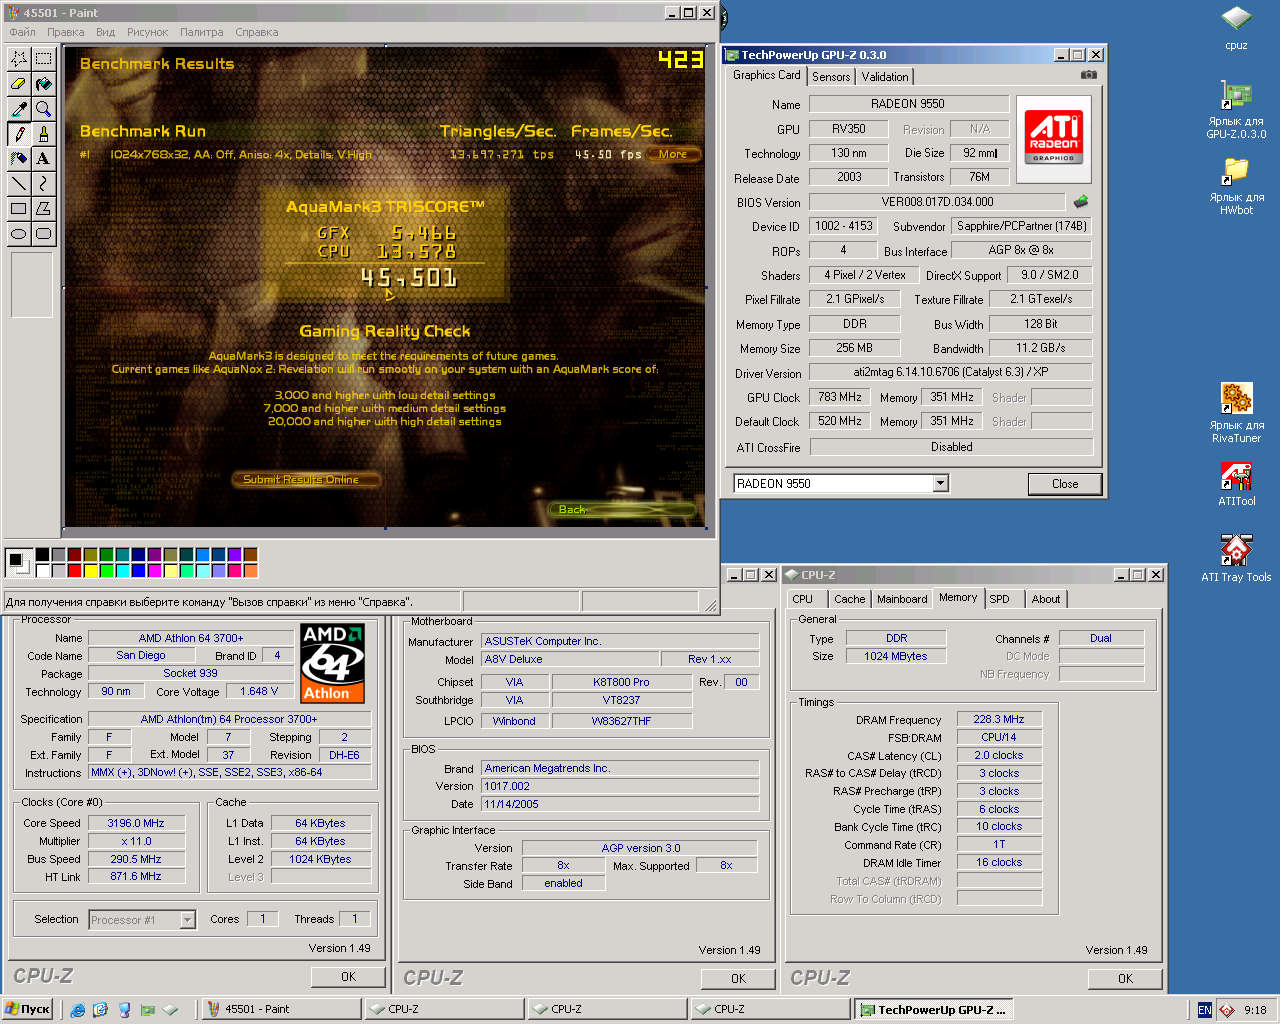Open the Processor #1 selection dropdown
The image size is (1280, 1024).
(x=187, y=920)
